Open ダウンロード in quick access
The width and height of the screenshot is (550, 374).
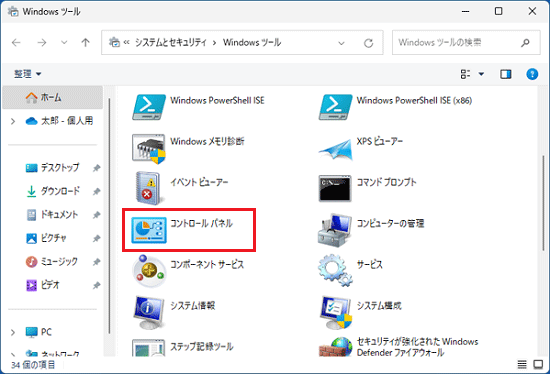click(53, 191)
